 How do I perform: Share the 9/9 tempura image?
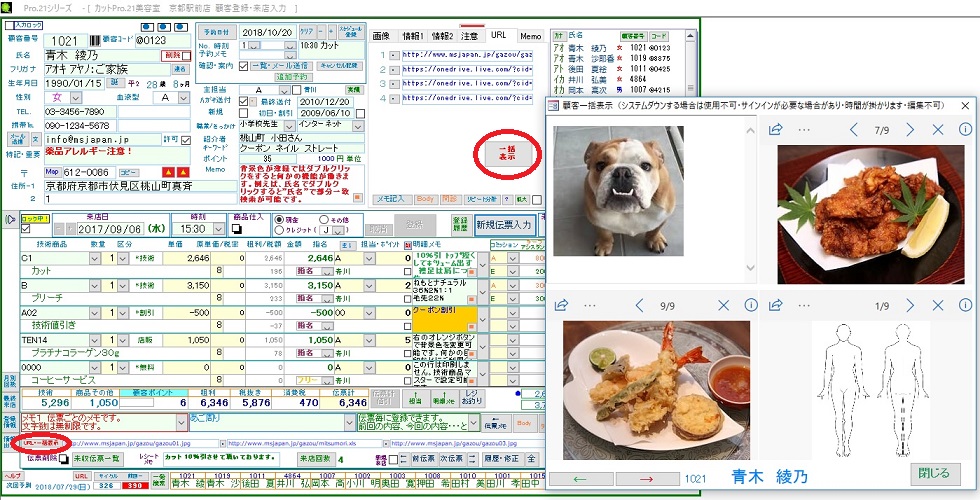[561, 305]
